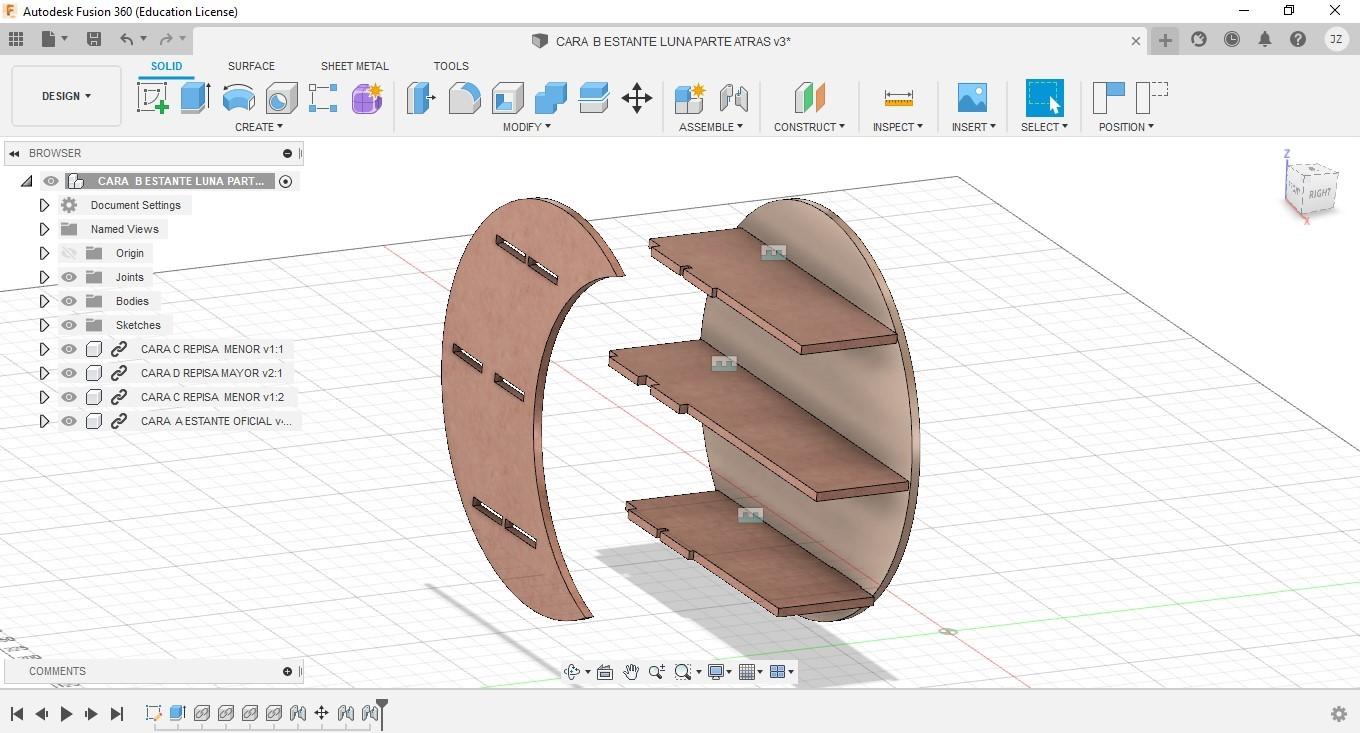Click the Capture Position icon
Viewport: 1360px width, 733px height.
pyautogui.click(x=1109, y=98)
